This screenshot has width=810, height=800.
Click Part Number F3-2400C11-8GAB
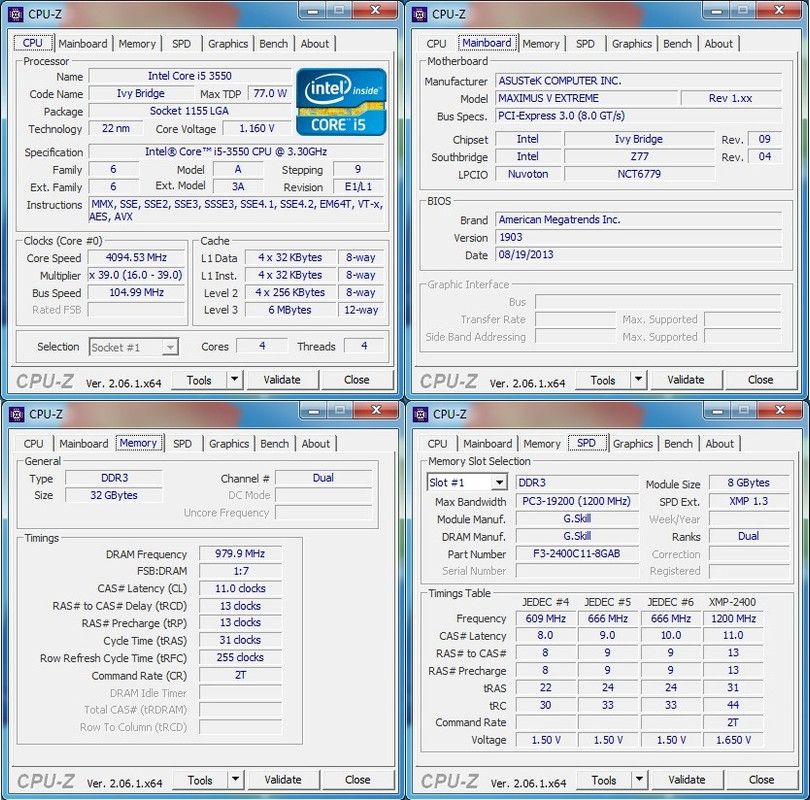tap(577, 554)
